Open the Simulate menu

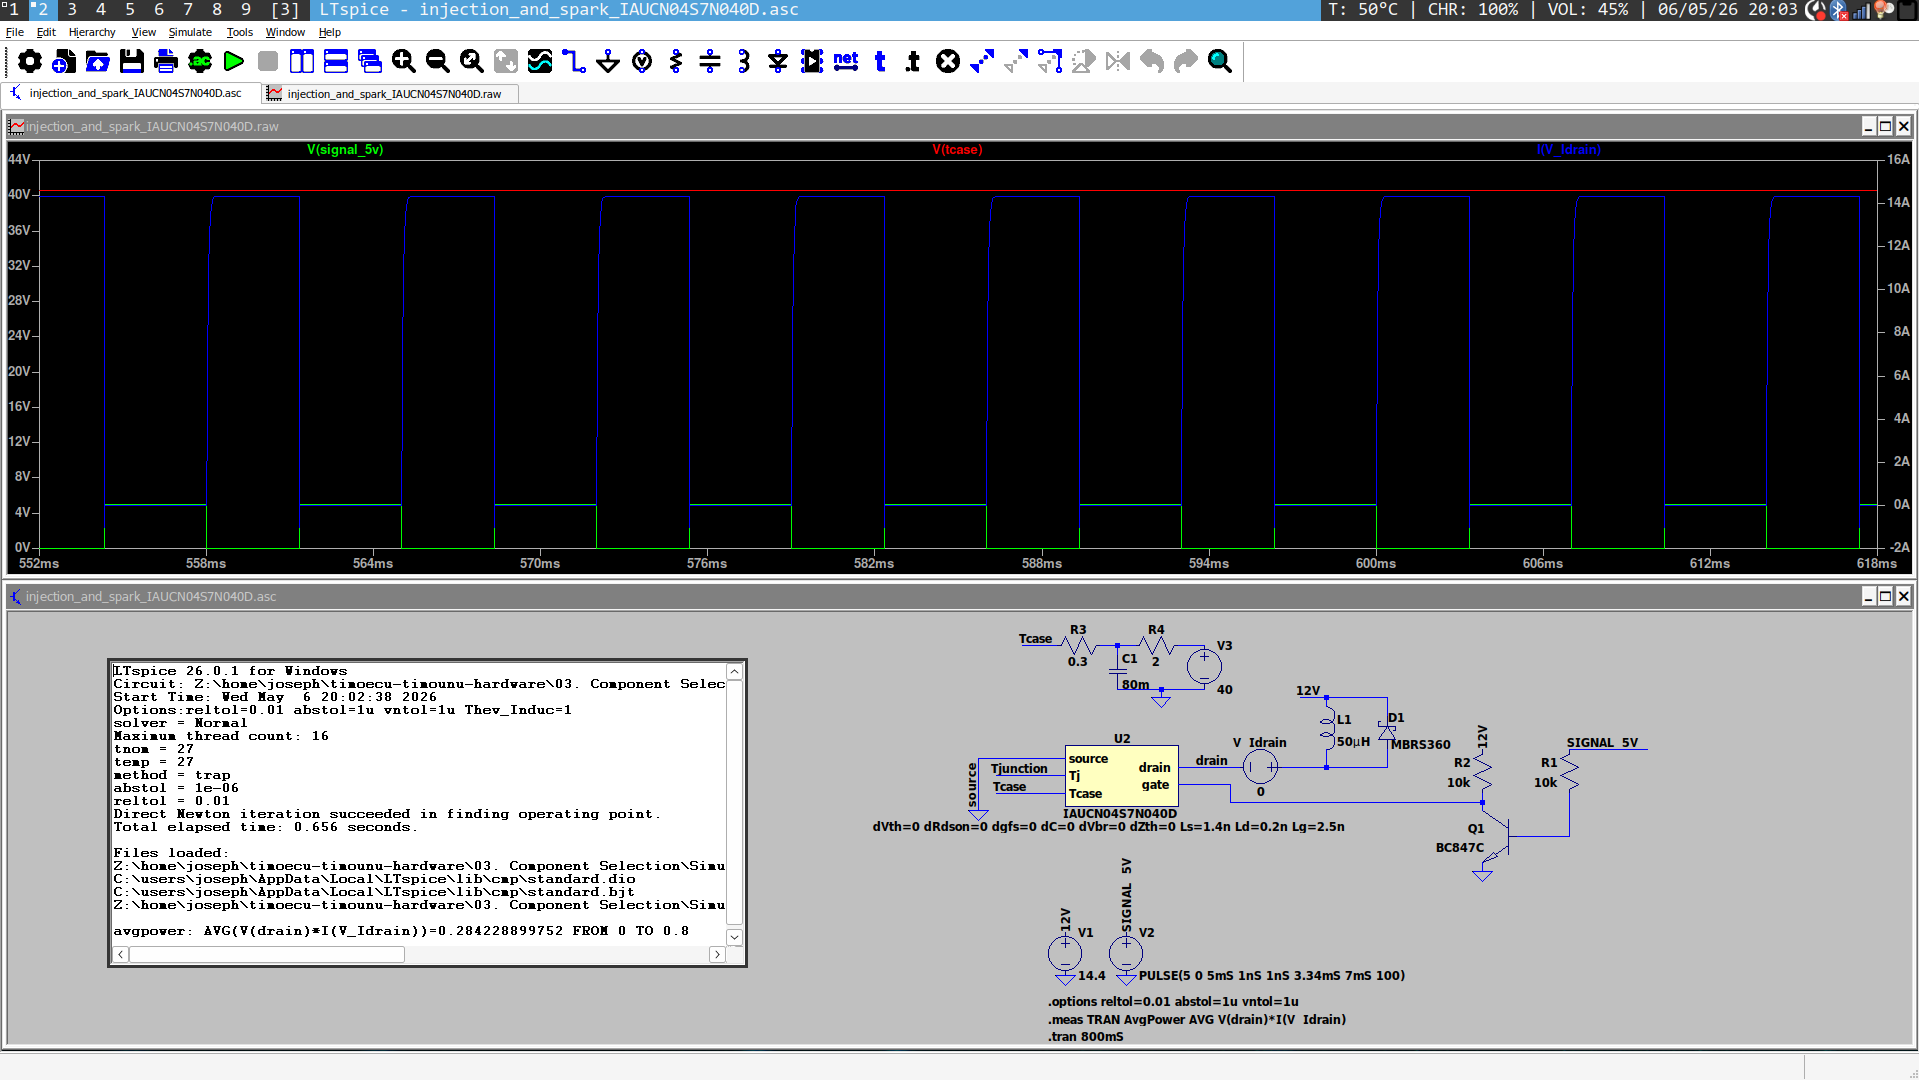190,32
